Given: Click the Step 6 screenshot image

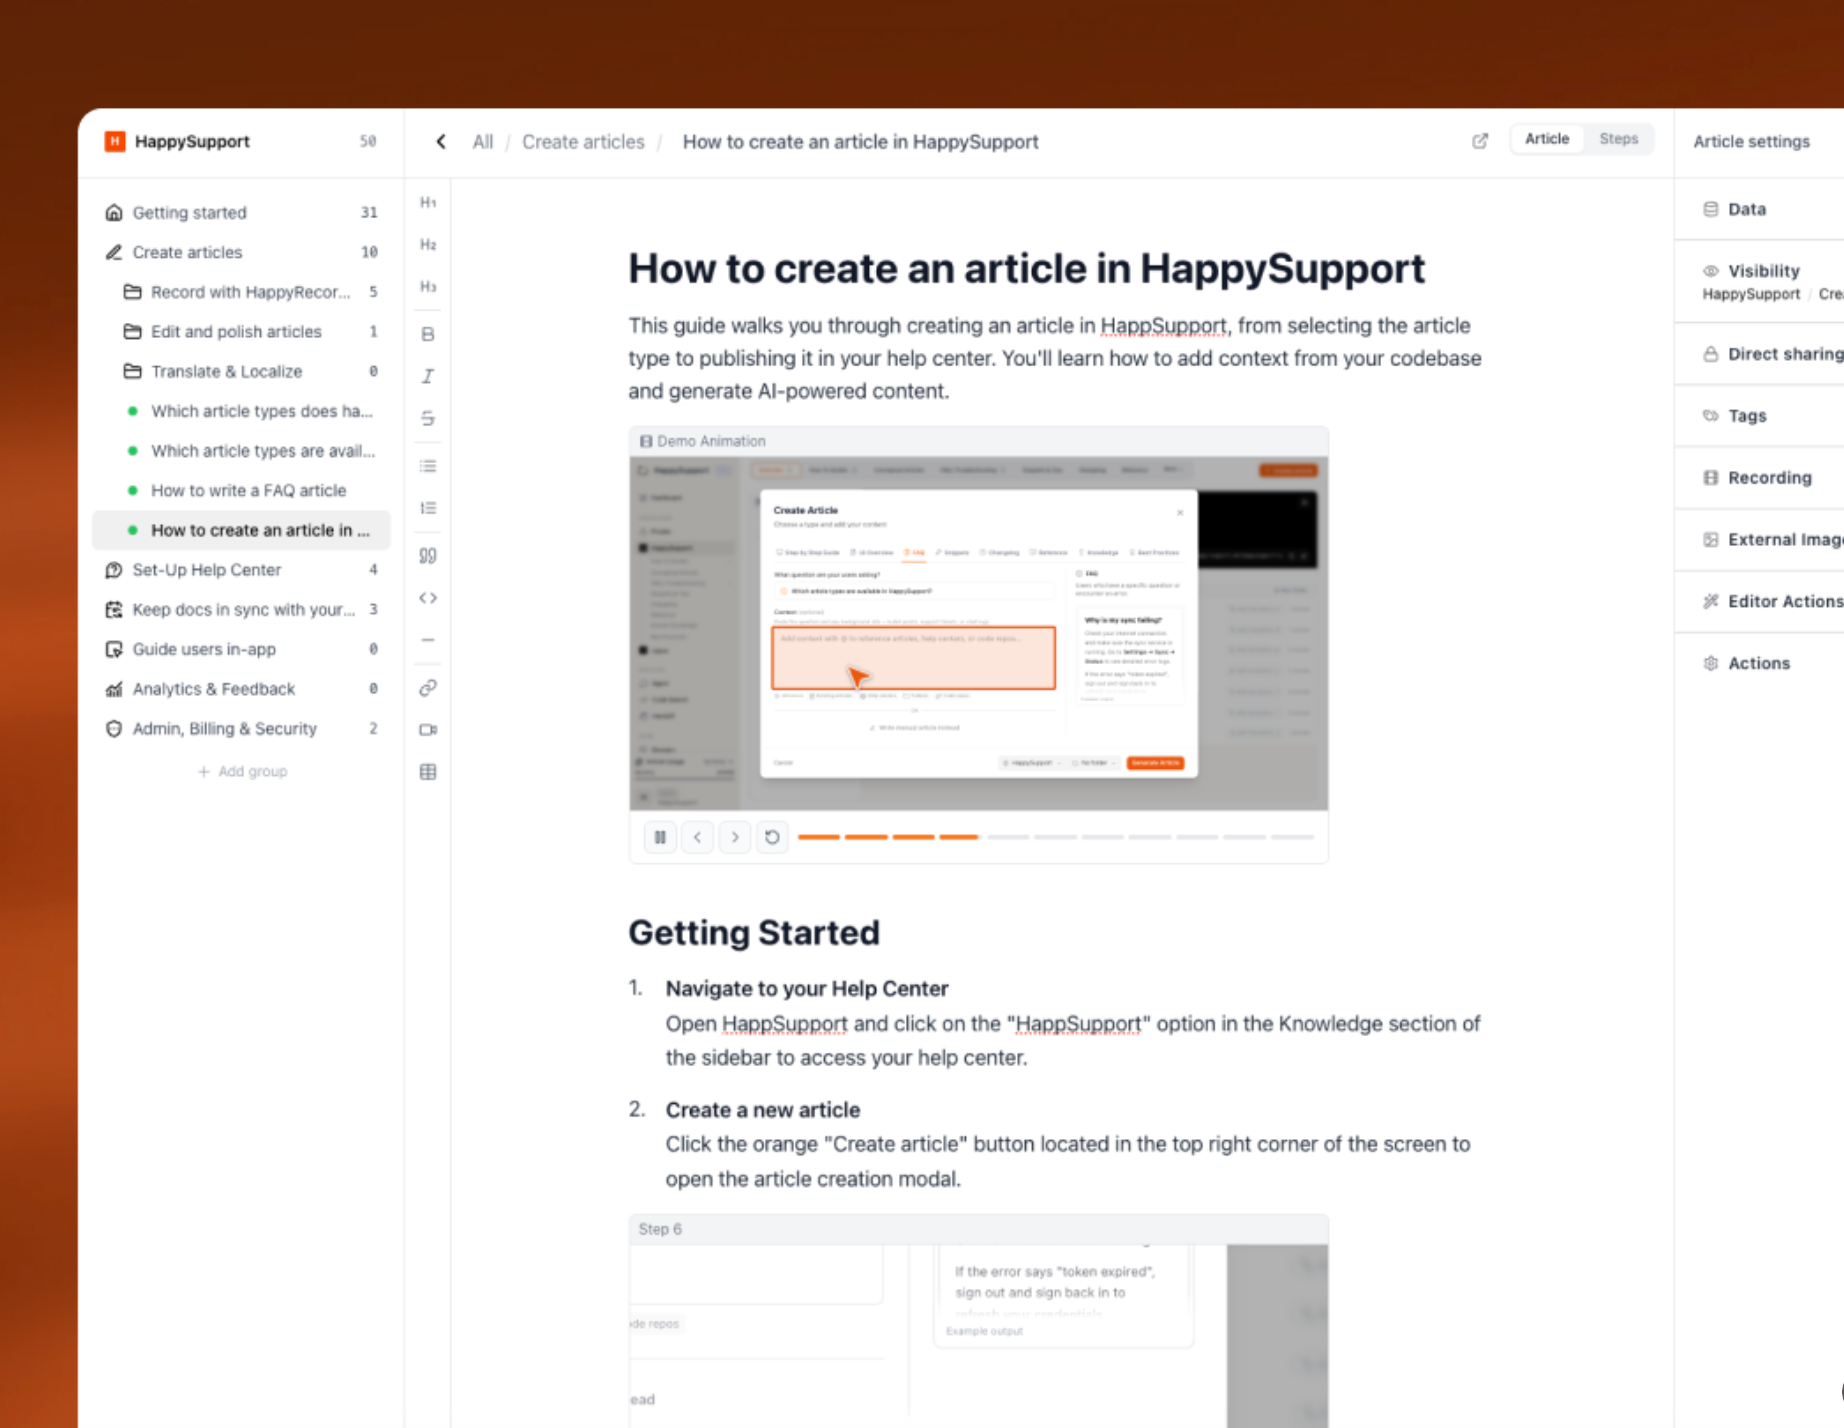Looking at the screenshot, I should point(979,1336).
